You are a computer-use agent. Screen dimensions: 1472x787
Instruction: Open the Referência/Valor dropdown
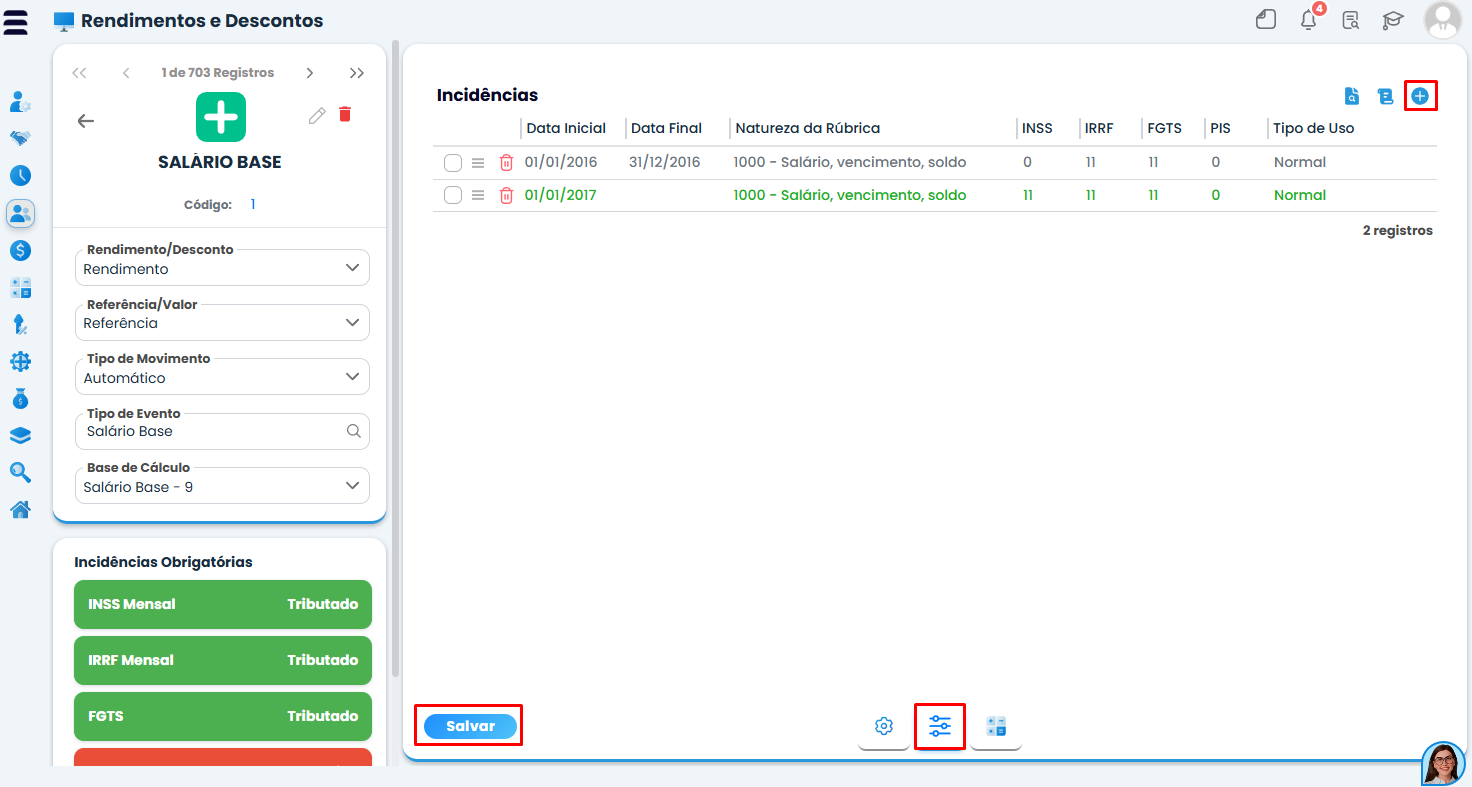coord(222,322)
